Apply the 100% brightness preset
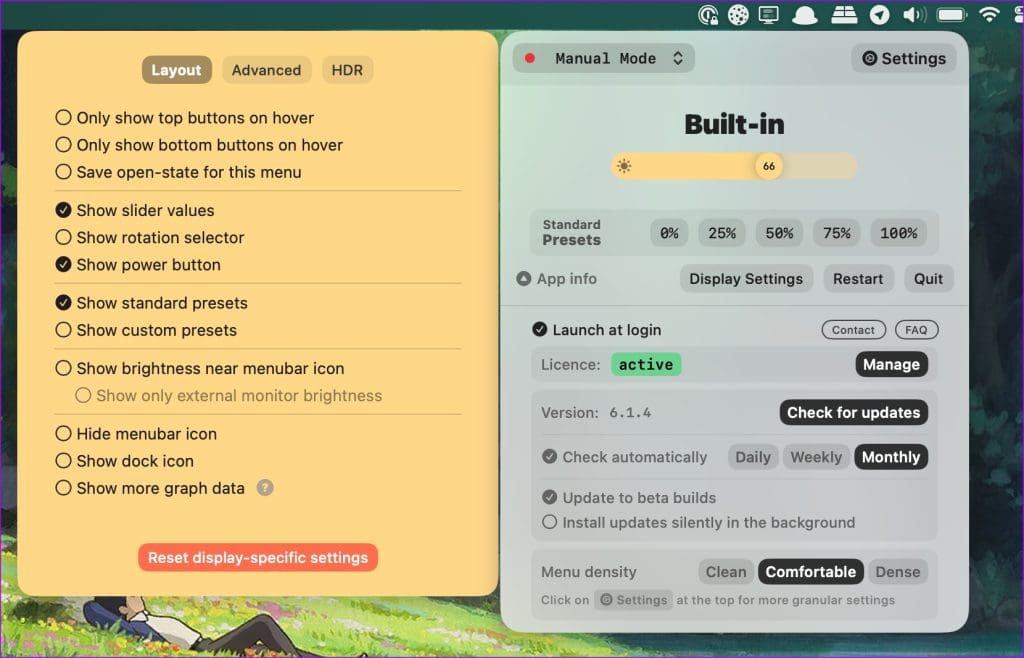 click(x=898, y=233)
